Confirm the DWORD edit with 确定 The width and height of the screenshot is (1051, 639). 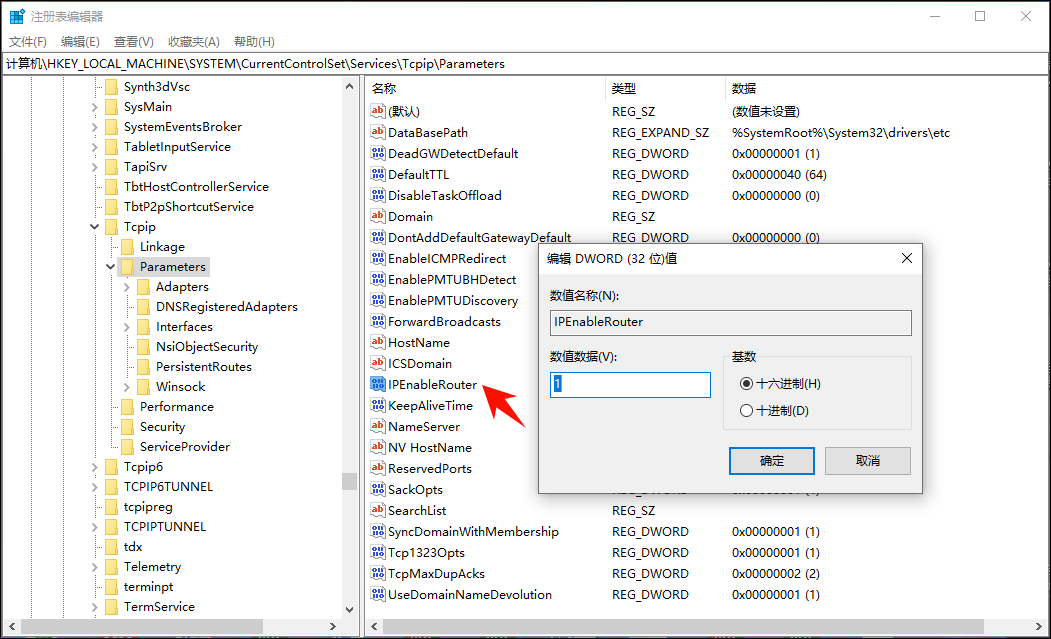tap(771, 461)
